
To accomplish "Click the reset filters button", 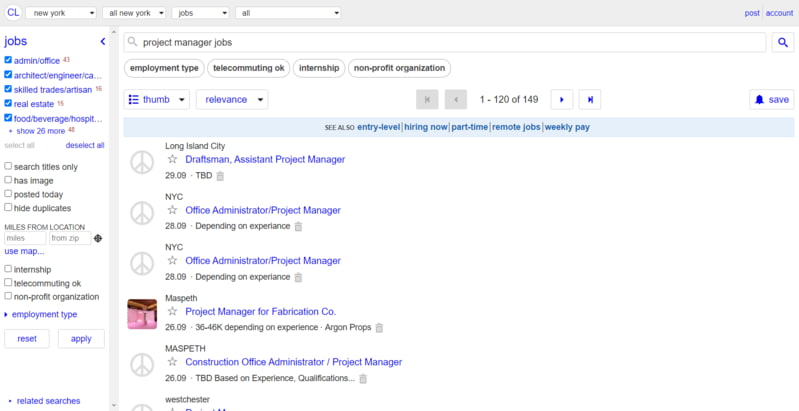I will click(27, 339).
